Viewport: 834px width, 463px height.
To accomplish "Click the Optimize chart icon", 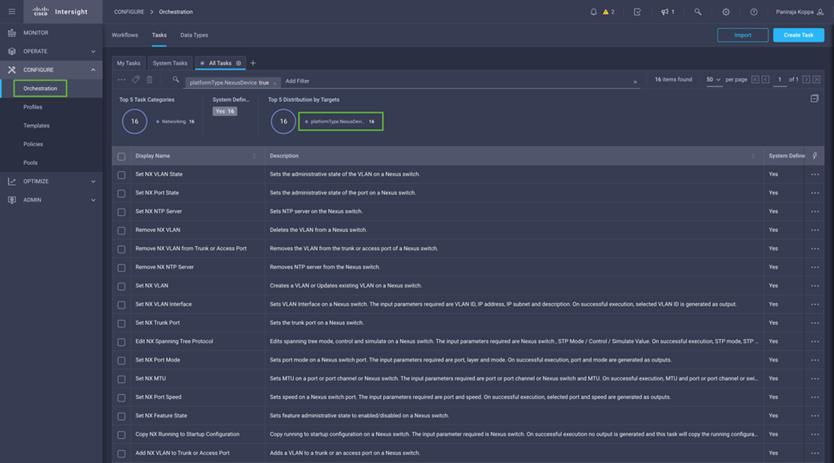I will [12, 181].
